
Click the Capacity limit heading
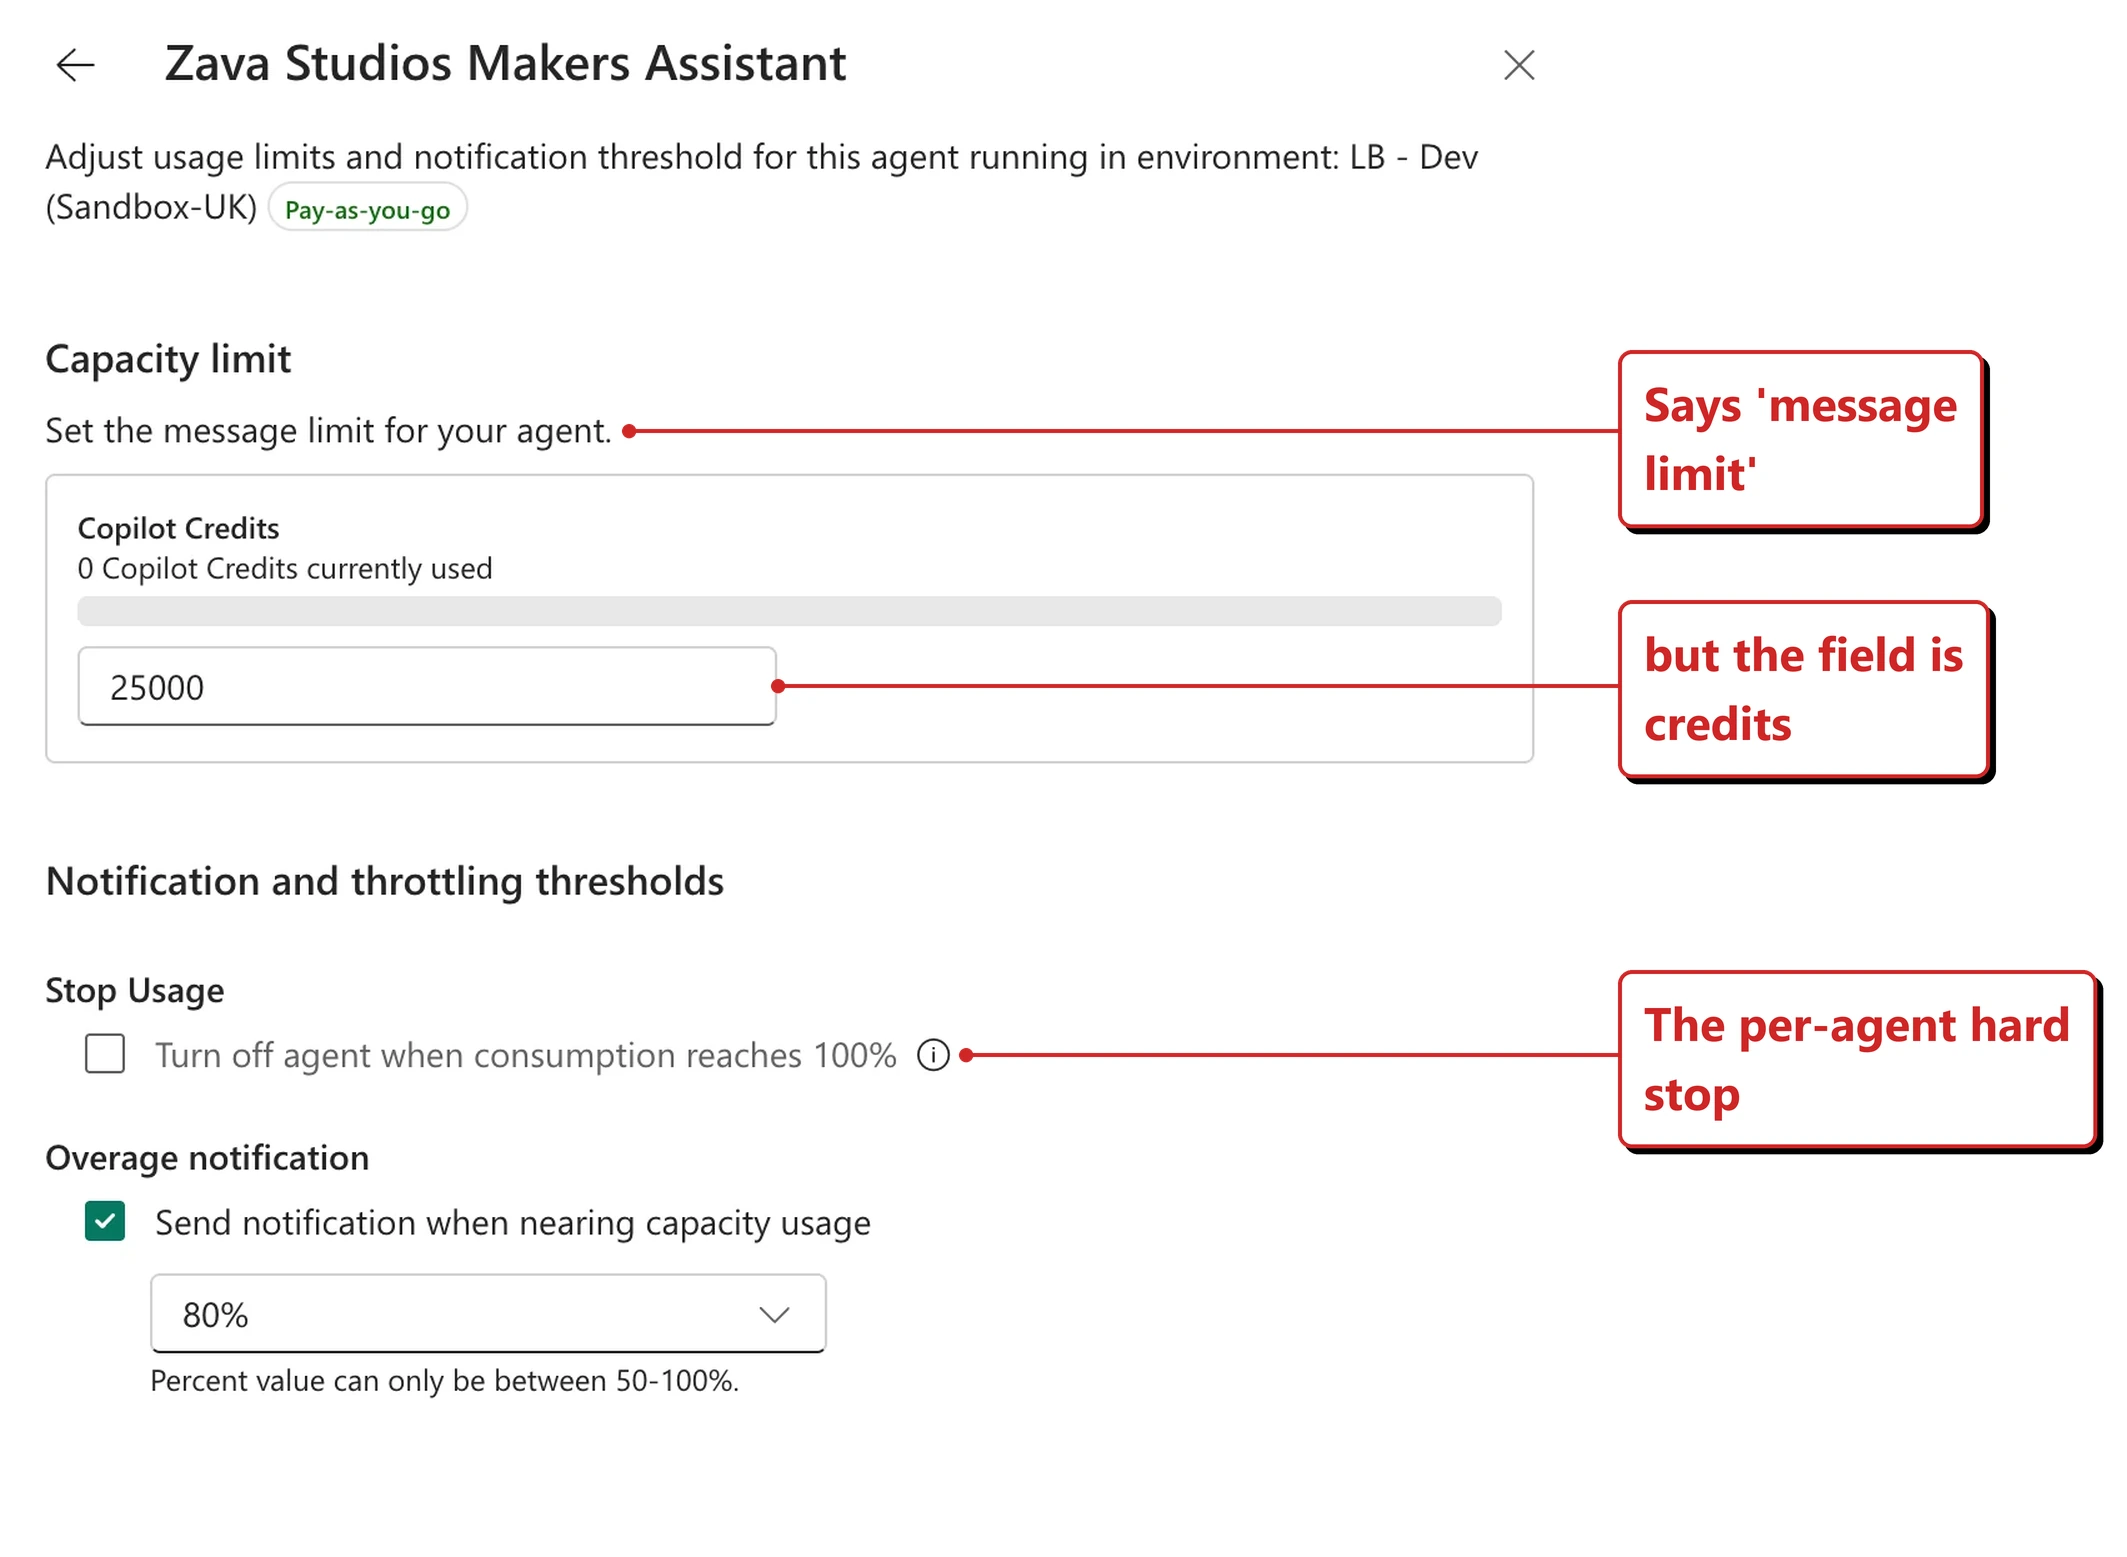(x=168, y=359)
